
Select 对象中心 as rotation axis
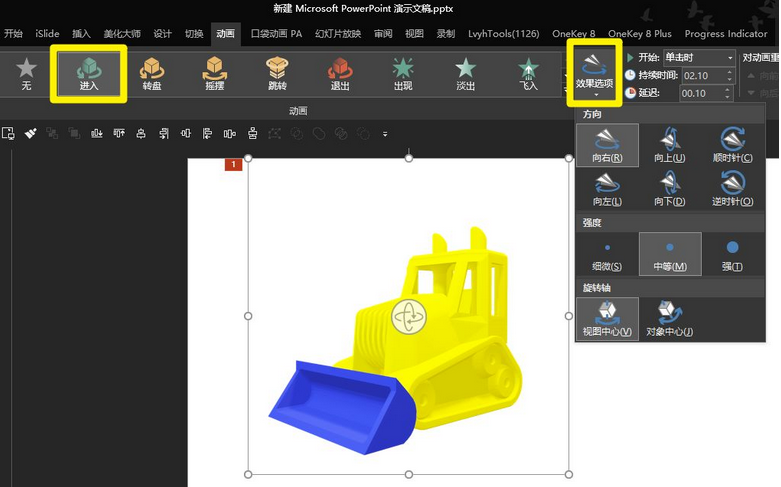(670, 318)
